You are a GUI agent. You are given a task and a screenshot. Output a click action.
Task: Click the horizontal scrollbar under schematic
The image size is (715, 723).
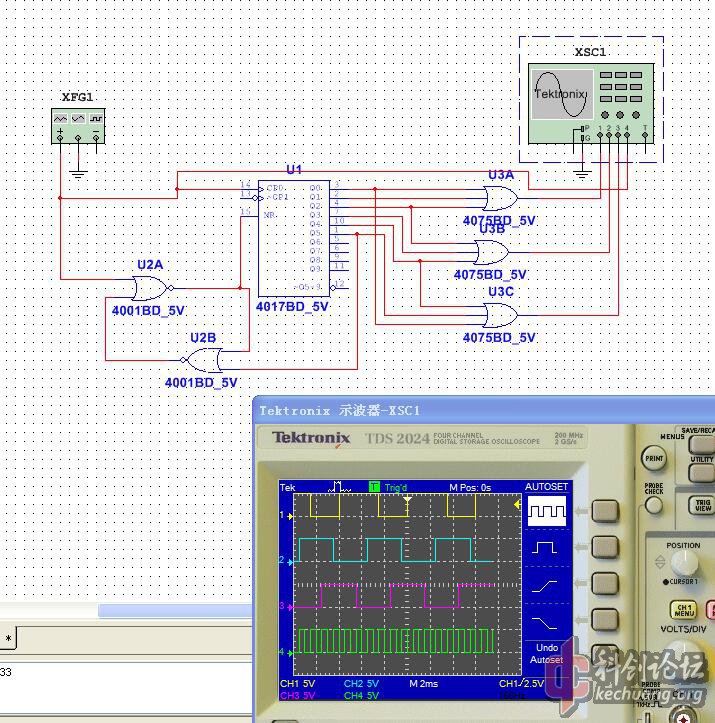[x=175, y=611]
